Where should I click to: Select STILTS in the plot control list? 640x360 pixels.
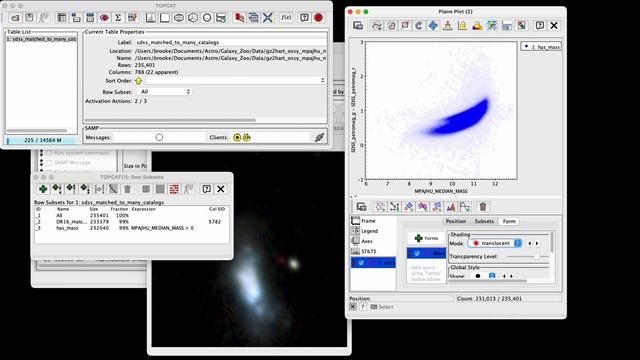(x=372, y=251)
